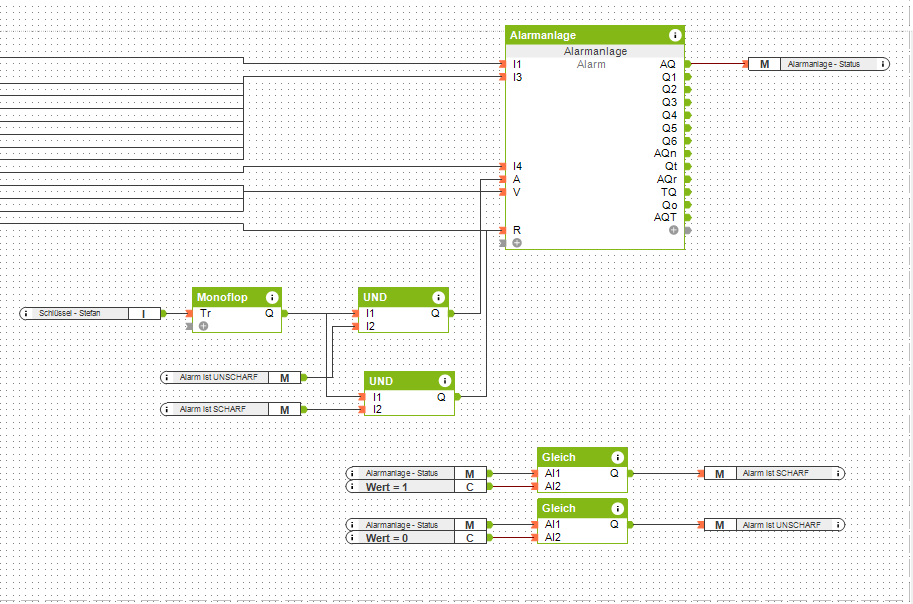Viewport: 913px width, 604px height.
Task: Click the Tr input of Monoflop
Action: tap(189, 313)
